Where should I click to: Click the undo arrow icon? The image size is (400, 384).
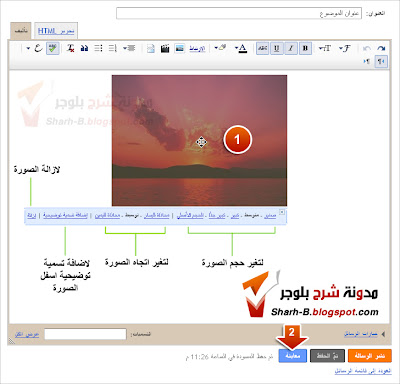(367, 49)
